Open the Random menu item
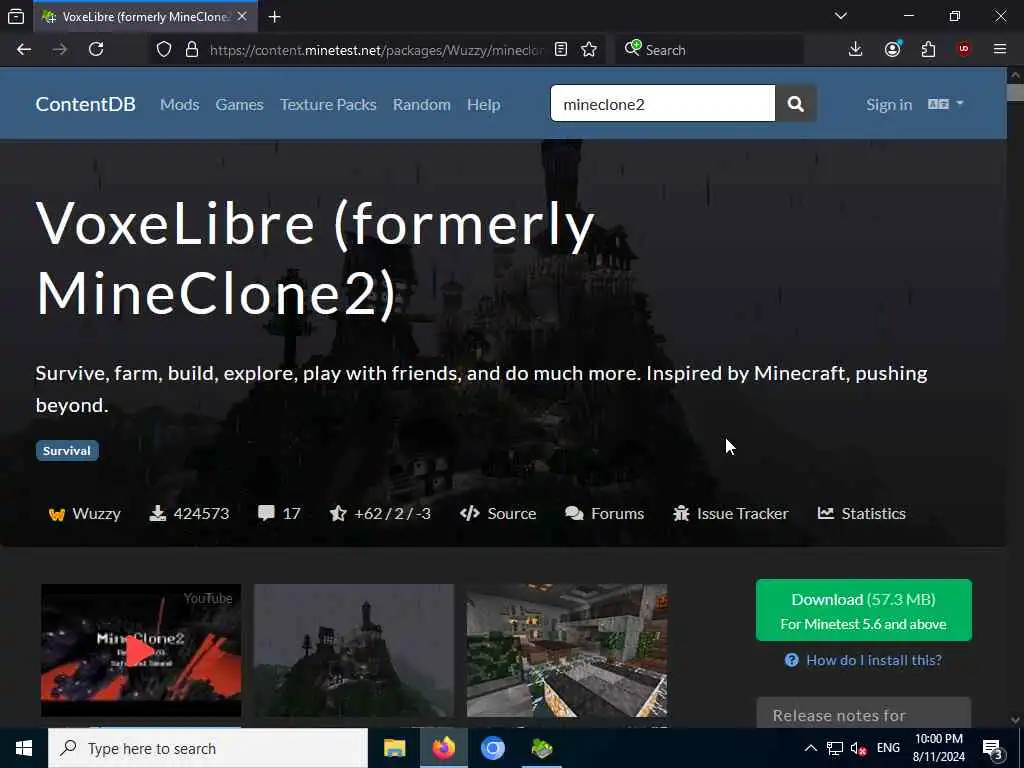The height and width of the screenshot is (768, 1024). click(x=422, y=104)
